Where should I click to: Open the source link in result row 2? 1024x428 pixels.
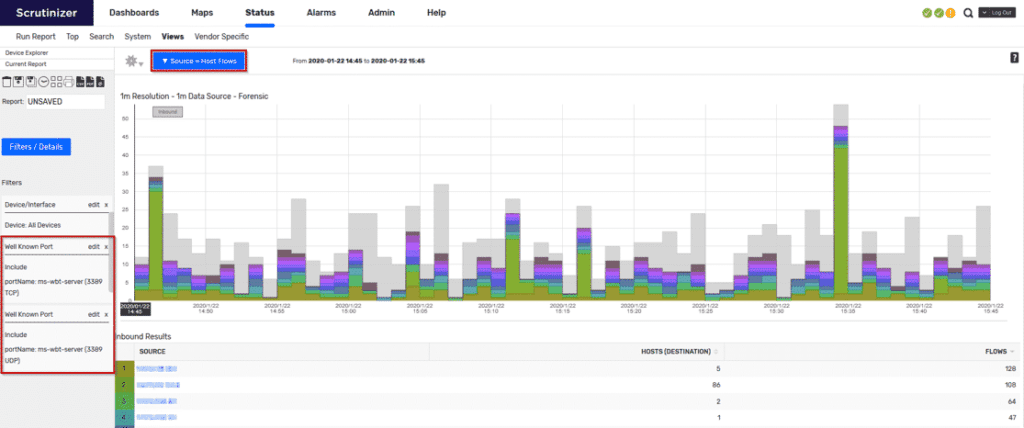tap(157, 385)
